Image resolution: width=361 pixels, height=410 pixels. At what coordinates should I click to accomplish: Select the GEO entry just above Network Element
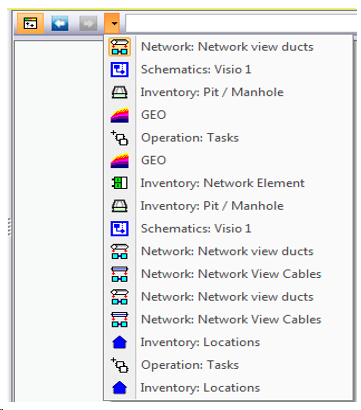[x=153, y=160]
